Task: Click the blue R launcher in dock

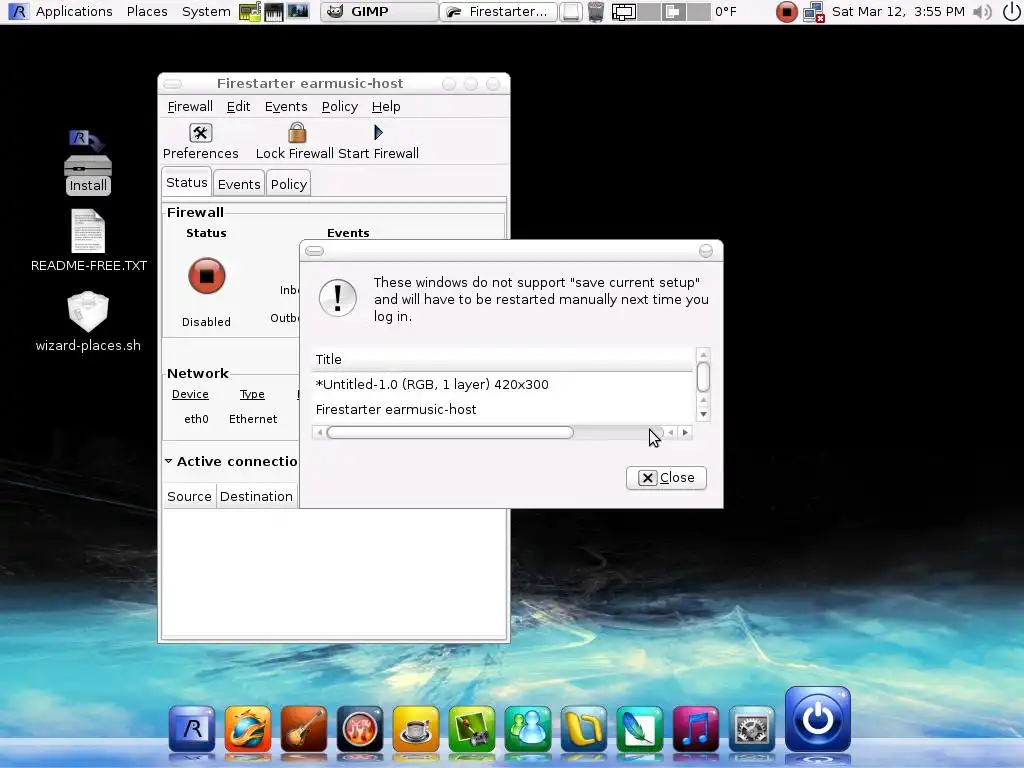Action: tap(192, 728)
